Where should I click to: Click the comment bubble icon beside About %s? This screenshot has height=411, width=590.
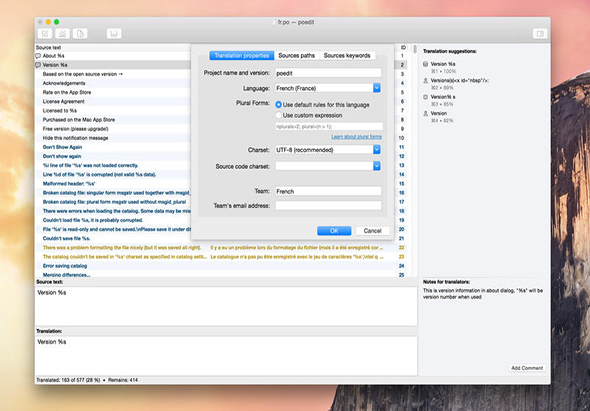[38, 56]
